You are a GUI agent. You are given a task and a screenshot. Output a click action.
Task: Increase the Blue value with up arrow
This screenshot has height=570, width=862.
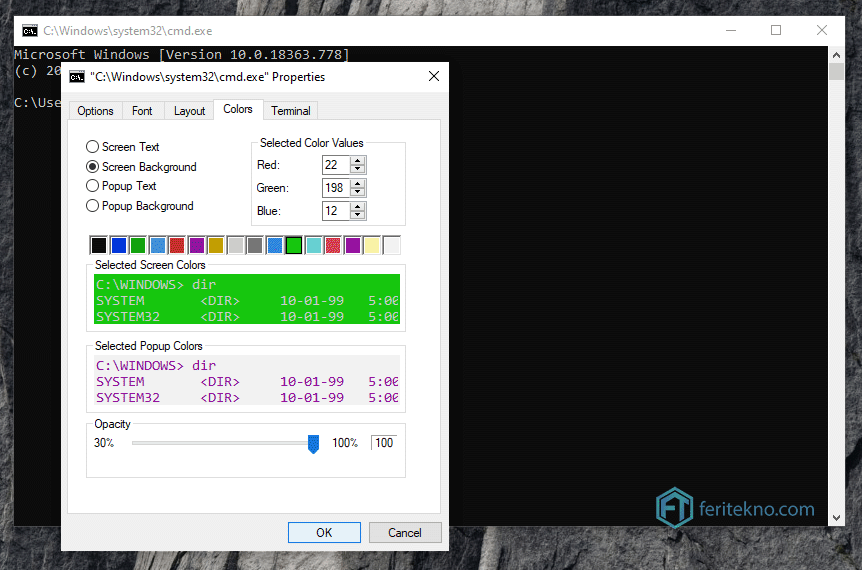pyautogui.click(x=358, y=207)
